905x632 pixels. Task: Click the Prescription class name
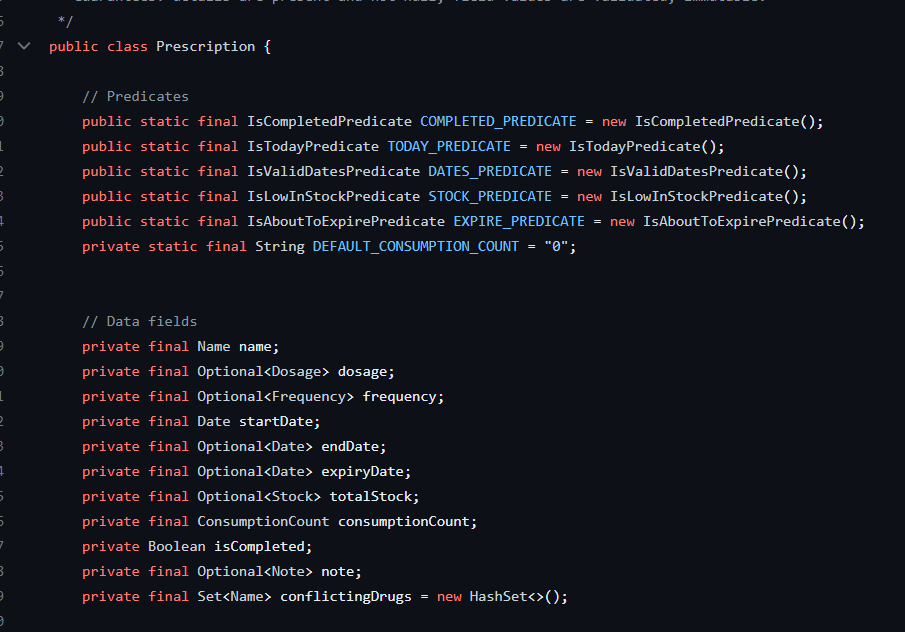click(205, 47)
